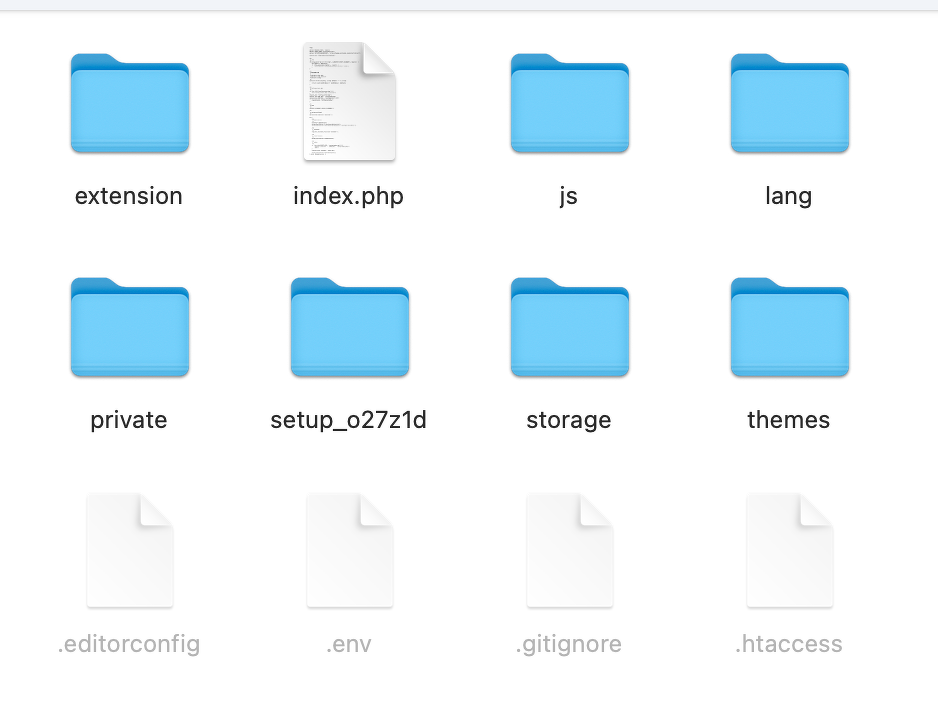Click the extension folder name label

[129, 196]
